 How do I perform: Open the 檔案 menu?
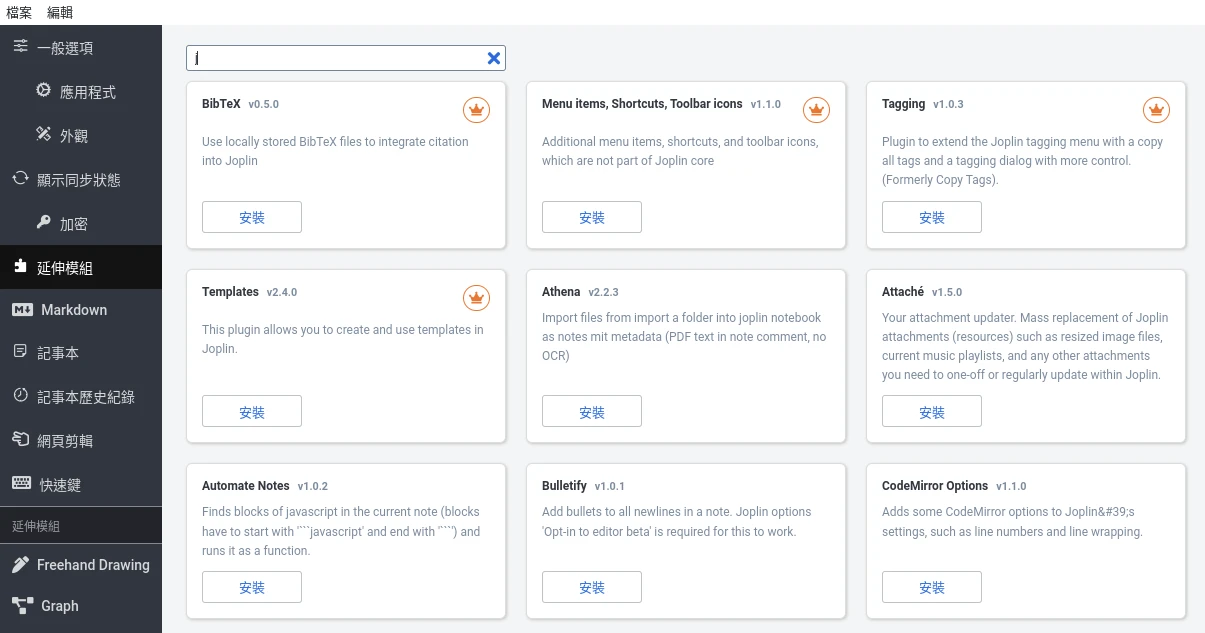tap(19, 12)
